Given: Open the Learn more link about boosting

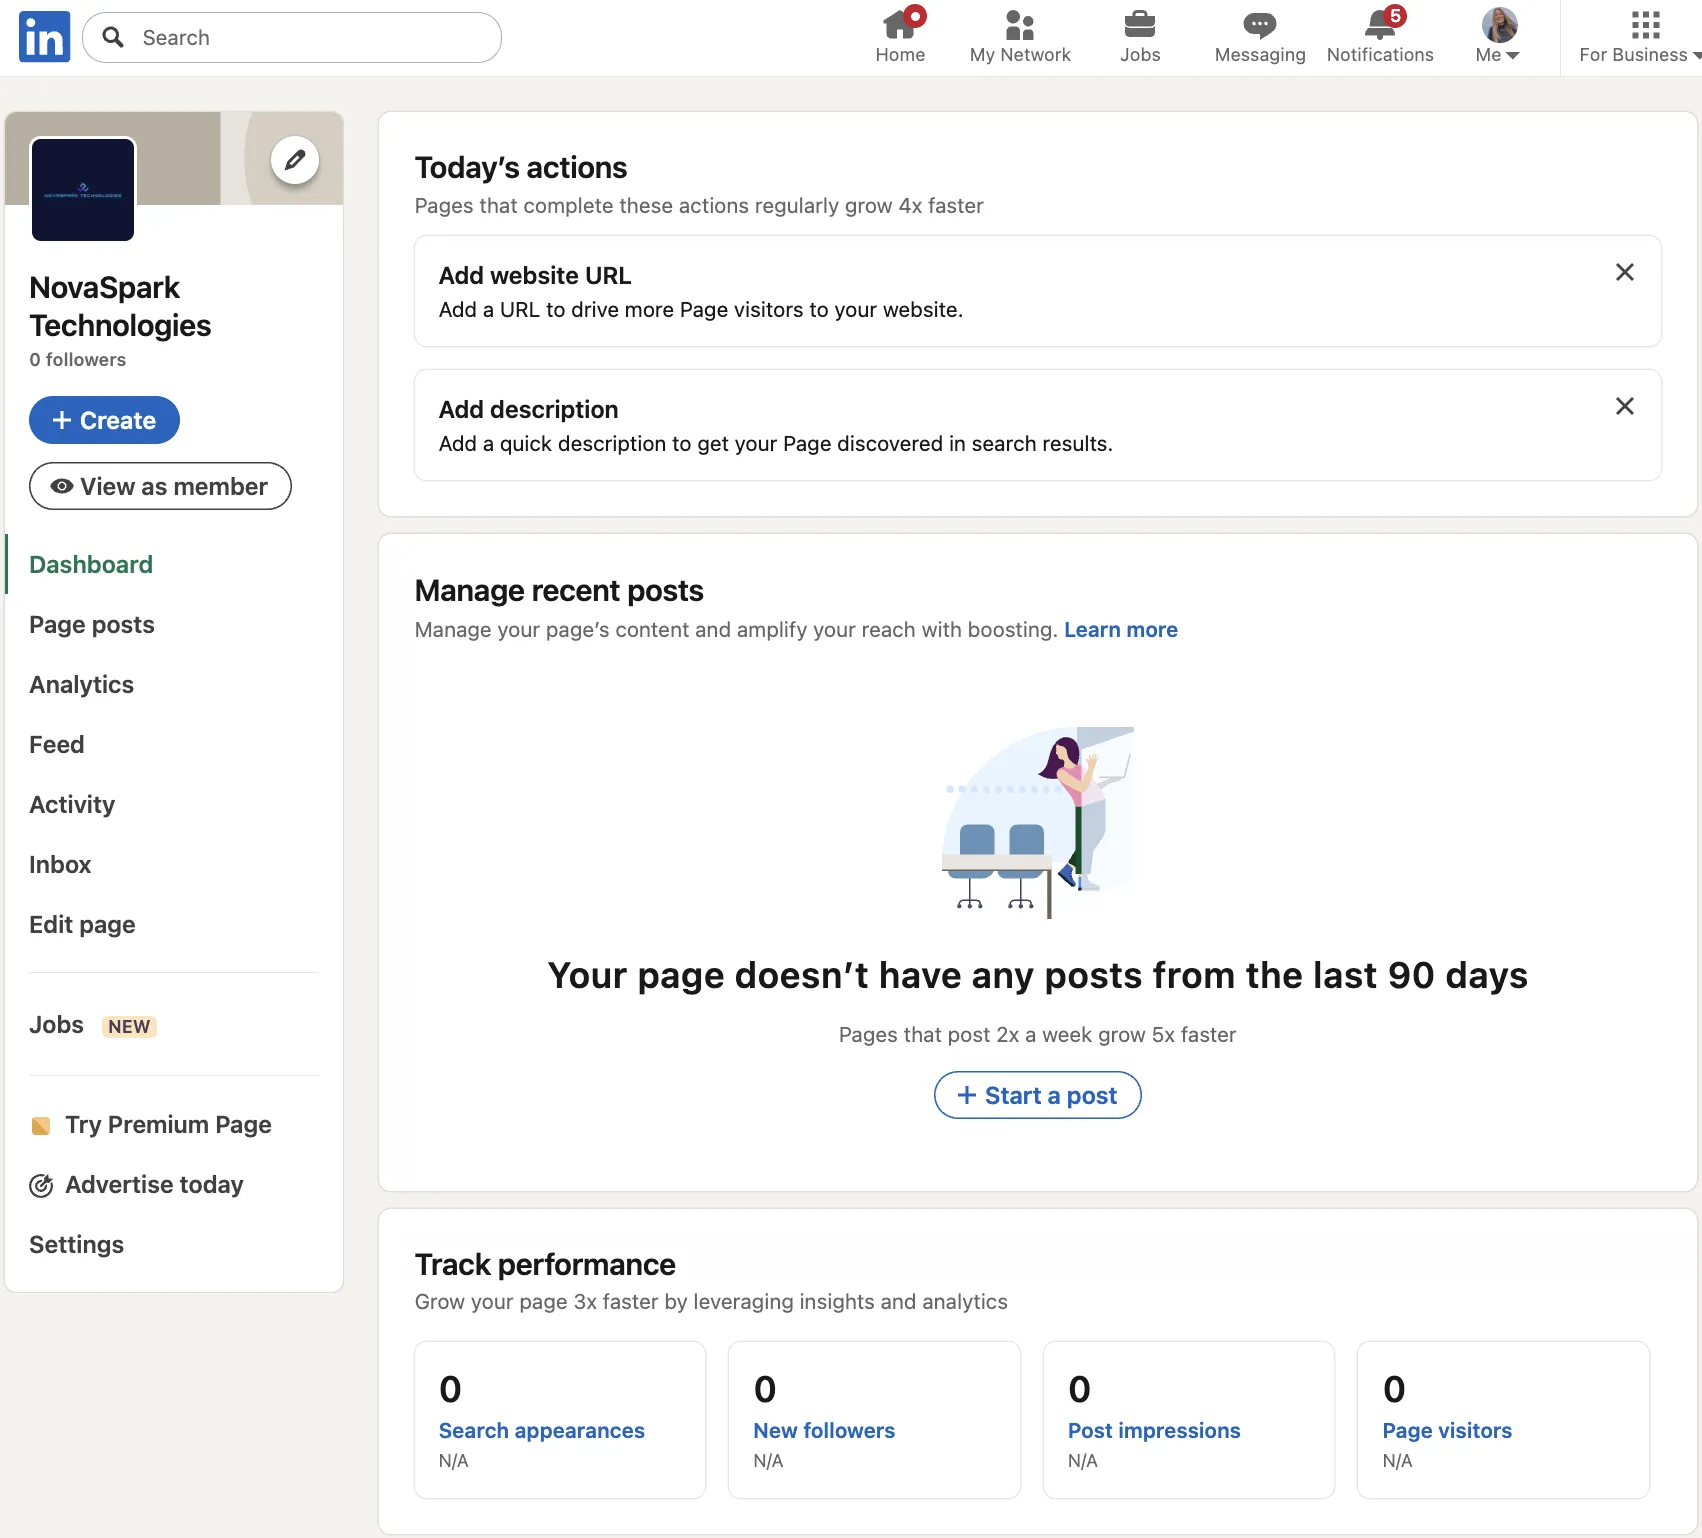Looking at the screenshot, I should point(1120,629).
